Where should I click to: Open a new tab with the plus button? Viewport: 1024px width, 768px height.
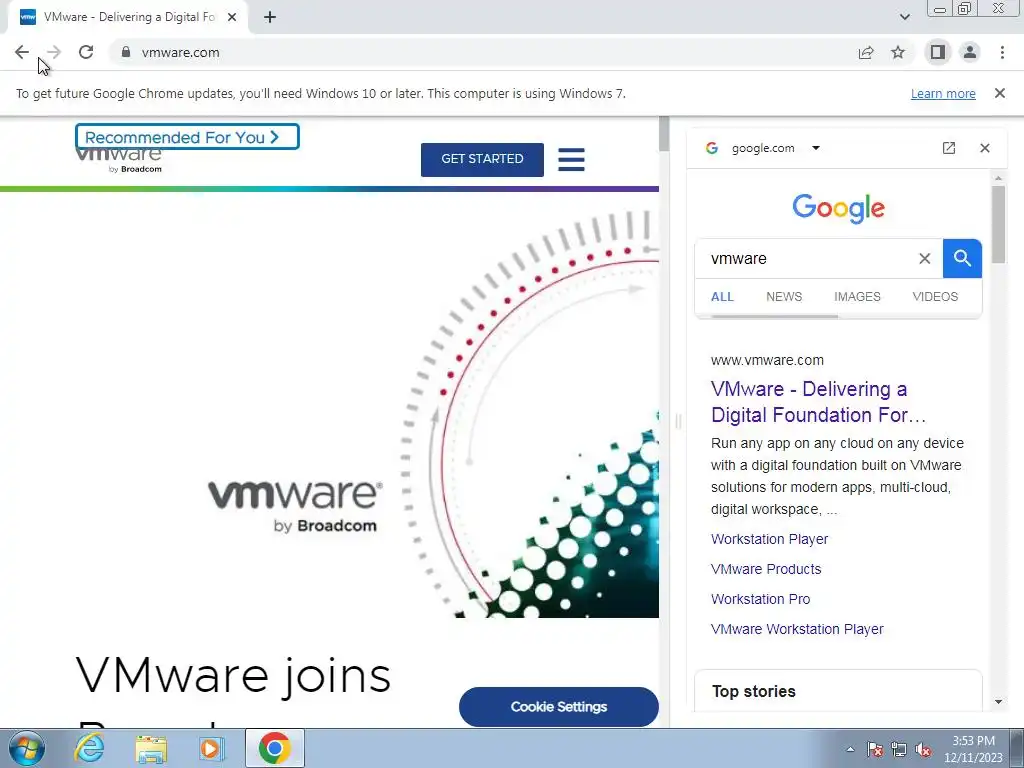pos(270,17)
